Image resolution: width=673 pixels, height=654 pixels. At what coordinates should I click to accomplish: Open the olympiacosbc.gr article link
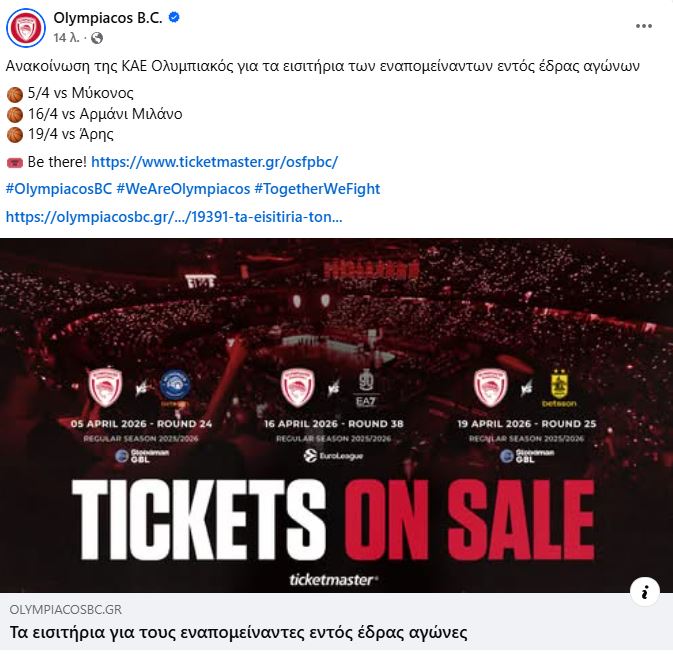(174, 217)
